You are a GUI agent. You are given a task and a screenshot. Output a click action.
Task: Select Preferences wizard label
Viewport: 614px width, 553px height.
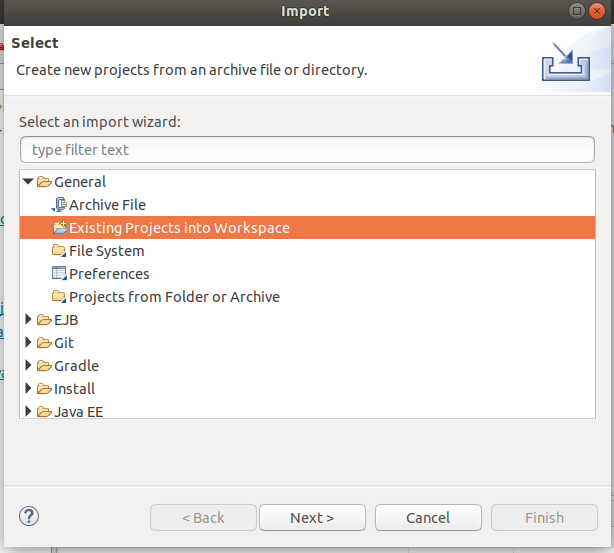[109, 274]
